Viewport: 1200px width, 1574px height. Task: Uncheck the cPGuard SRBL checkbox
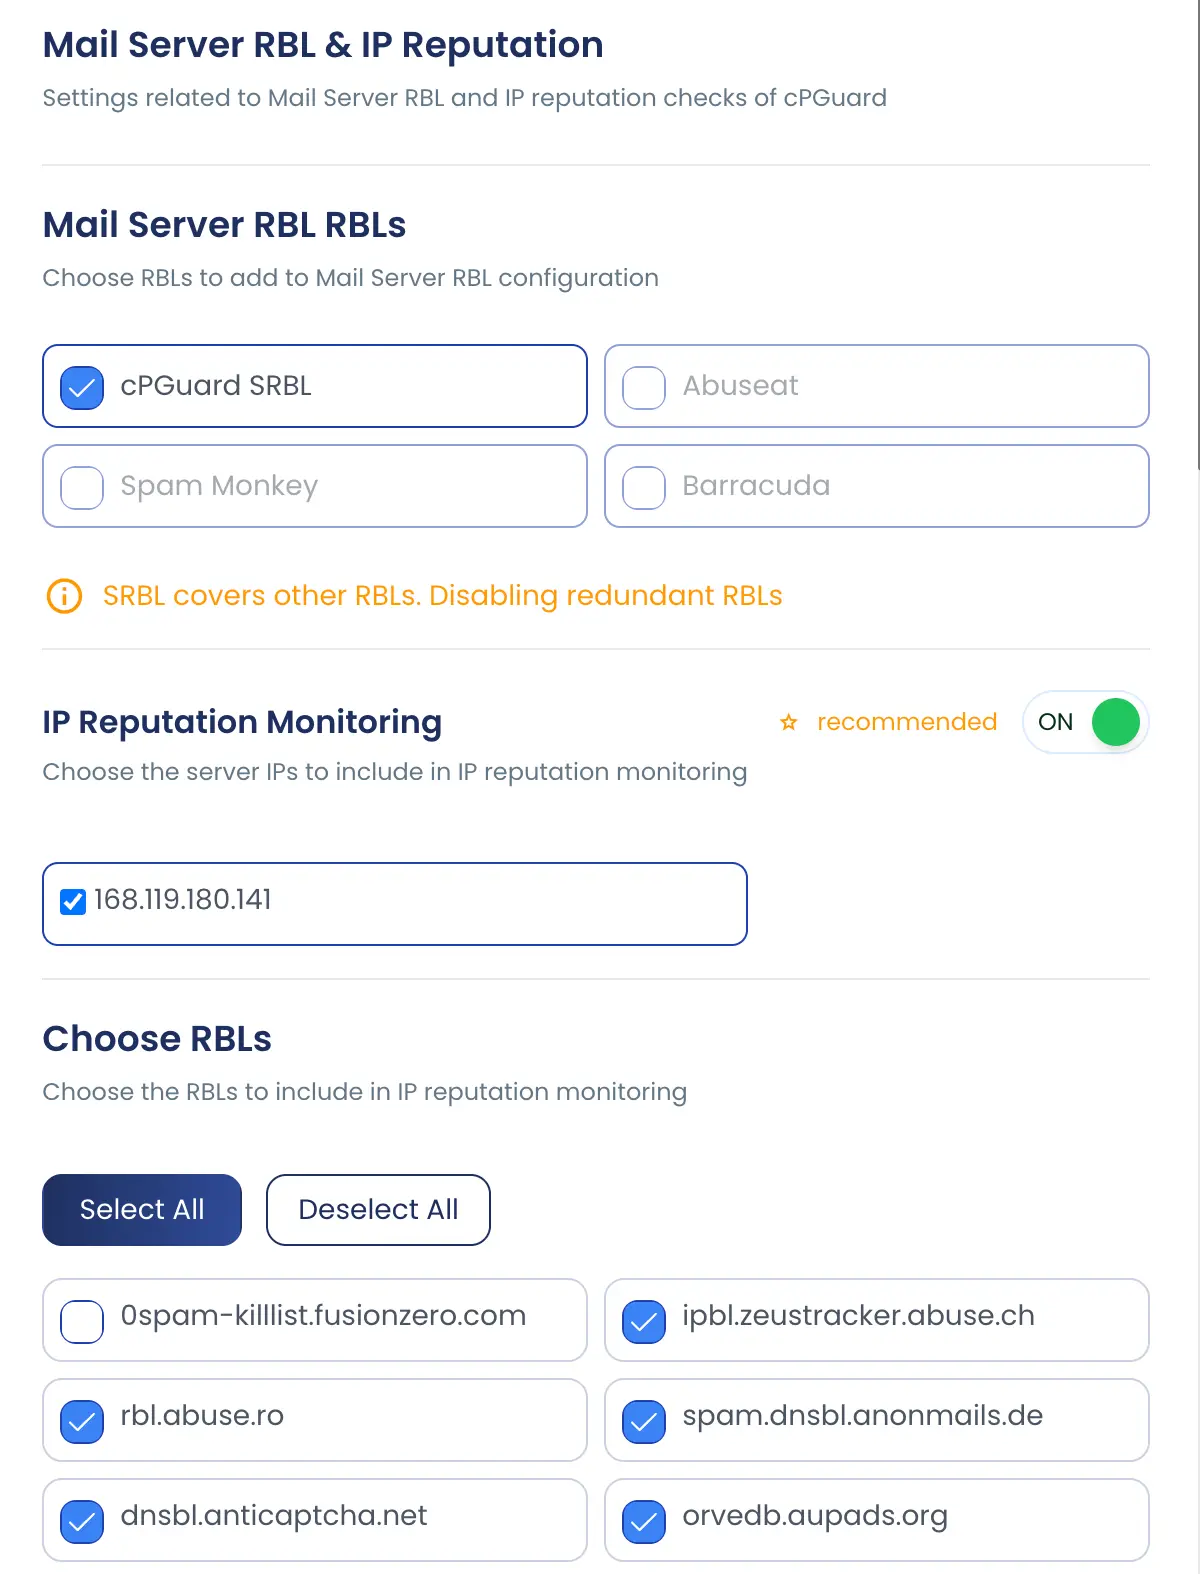[x=82, y=387]
